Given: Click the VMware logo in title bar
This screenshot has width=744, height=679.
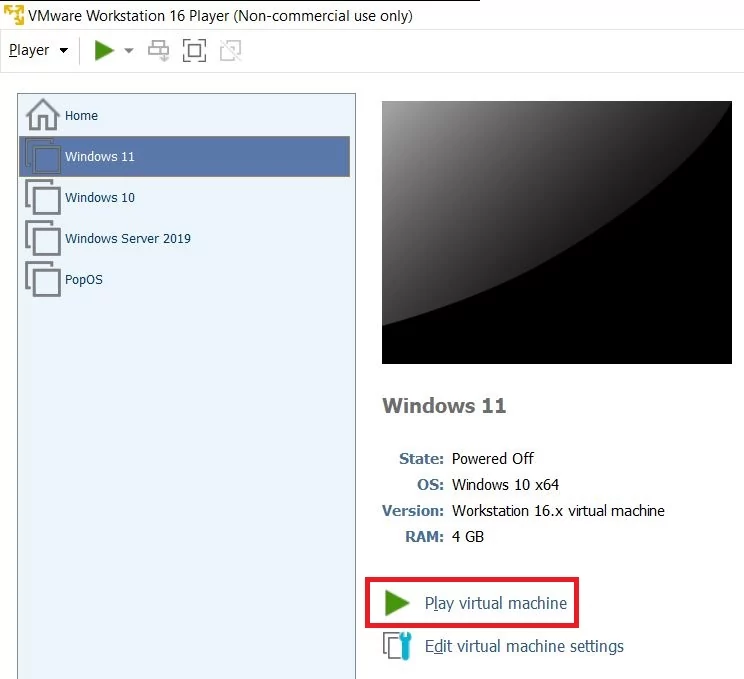Looking at the screenshot, I should point(14,15).
